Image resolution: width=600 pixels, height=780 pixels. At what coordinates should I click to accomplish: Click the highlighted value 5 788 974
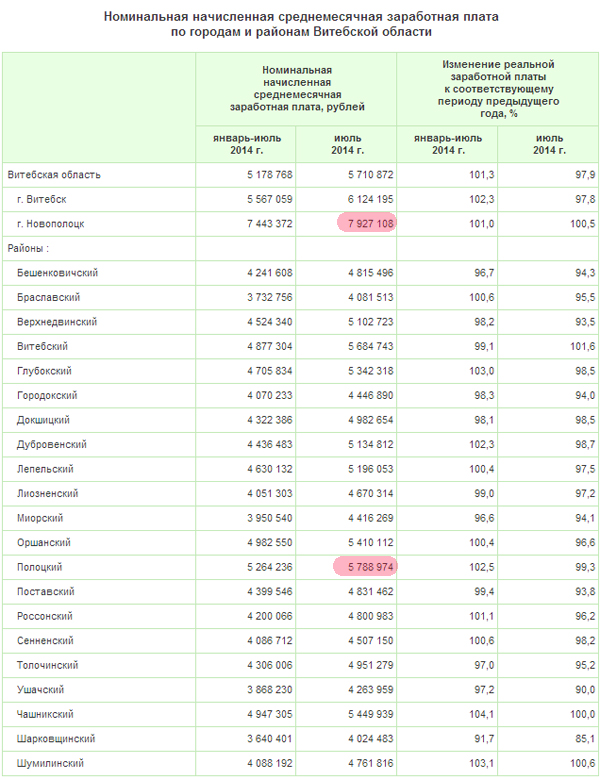click(366, 568)
